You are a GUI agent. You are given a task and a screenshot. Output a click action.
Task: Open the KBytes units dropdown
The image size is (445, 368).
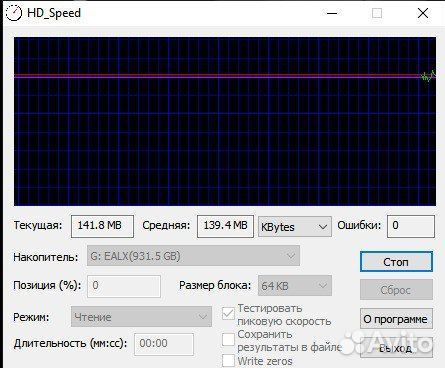click(295, 227)
